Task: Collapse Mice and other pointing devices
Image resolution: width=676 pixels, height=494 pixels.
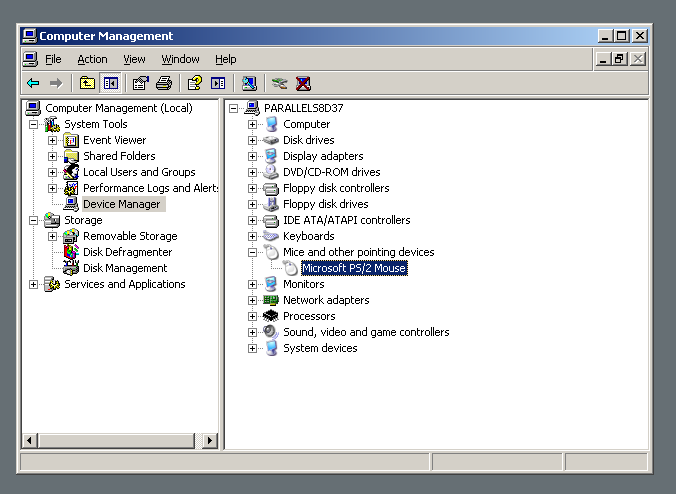Action: (252, 253)
